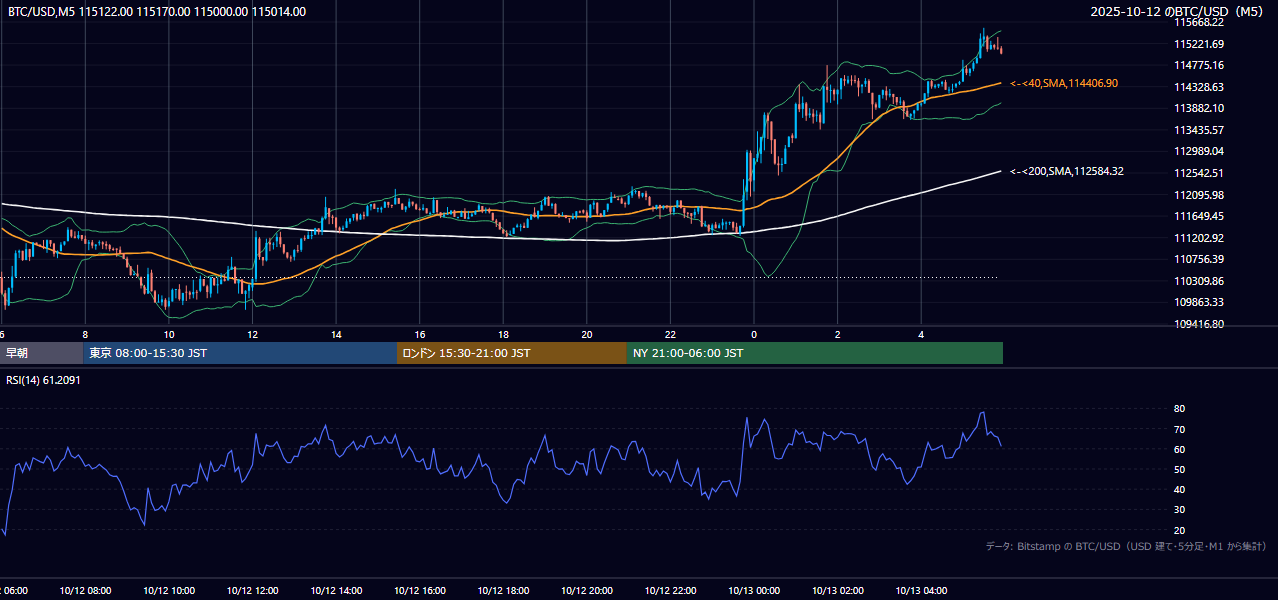
Task: Click hour tick 20 under price chart
Action: 587,335
